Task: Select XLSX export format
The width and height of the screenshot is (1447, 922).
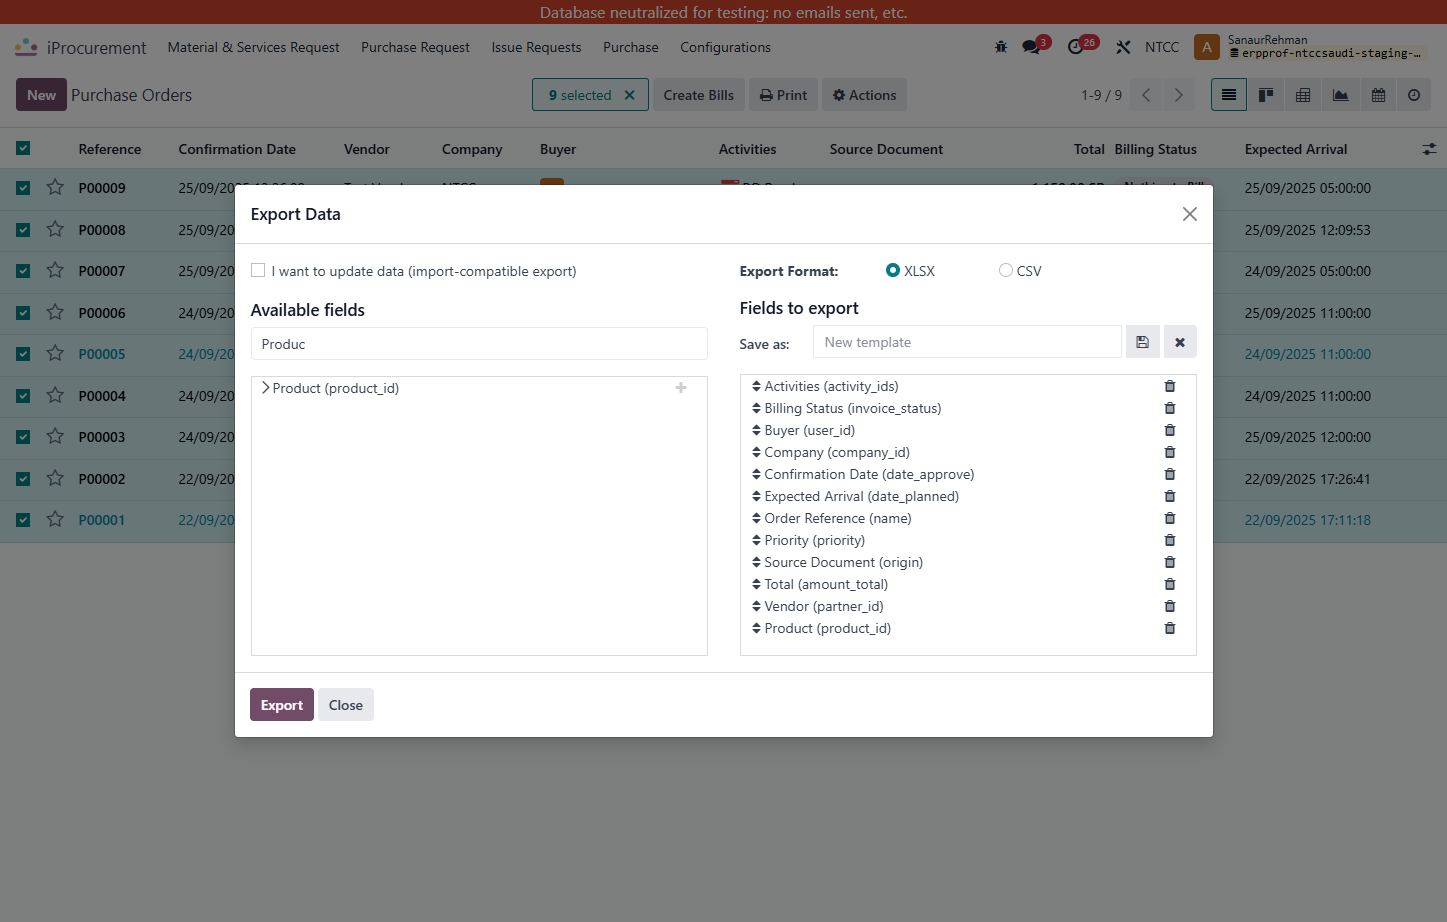Action: 893,270
